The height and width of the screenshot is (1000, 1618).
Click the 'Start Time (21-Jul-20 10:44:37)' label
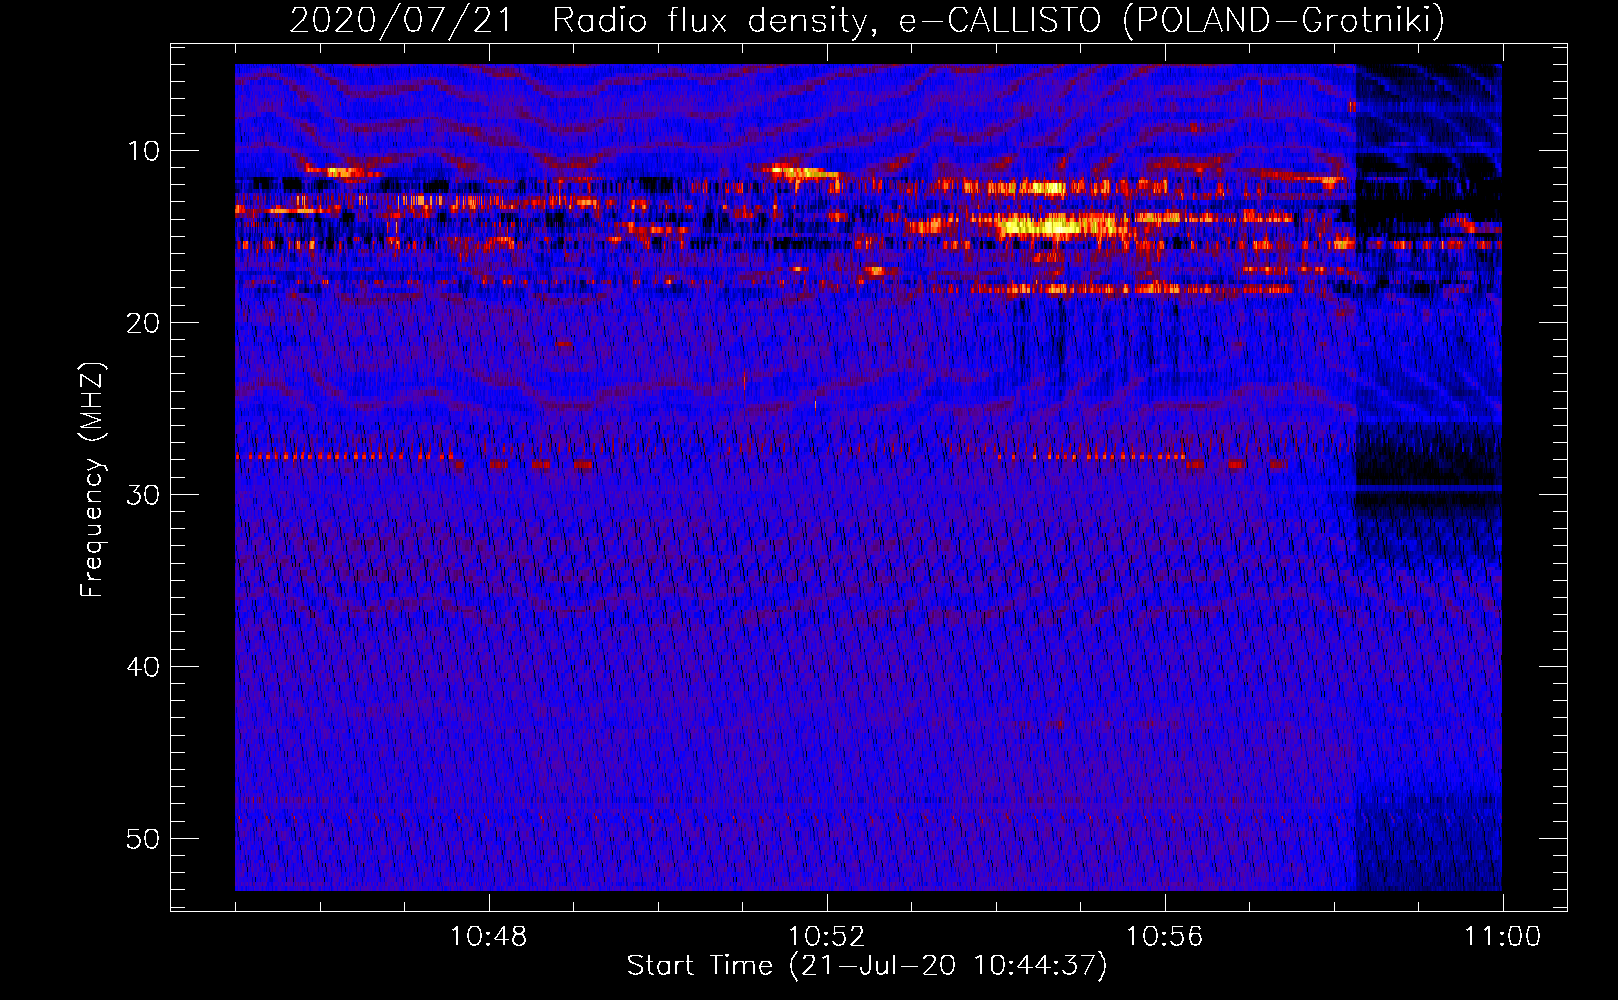coord(867,966)
